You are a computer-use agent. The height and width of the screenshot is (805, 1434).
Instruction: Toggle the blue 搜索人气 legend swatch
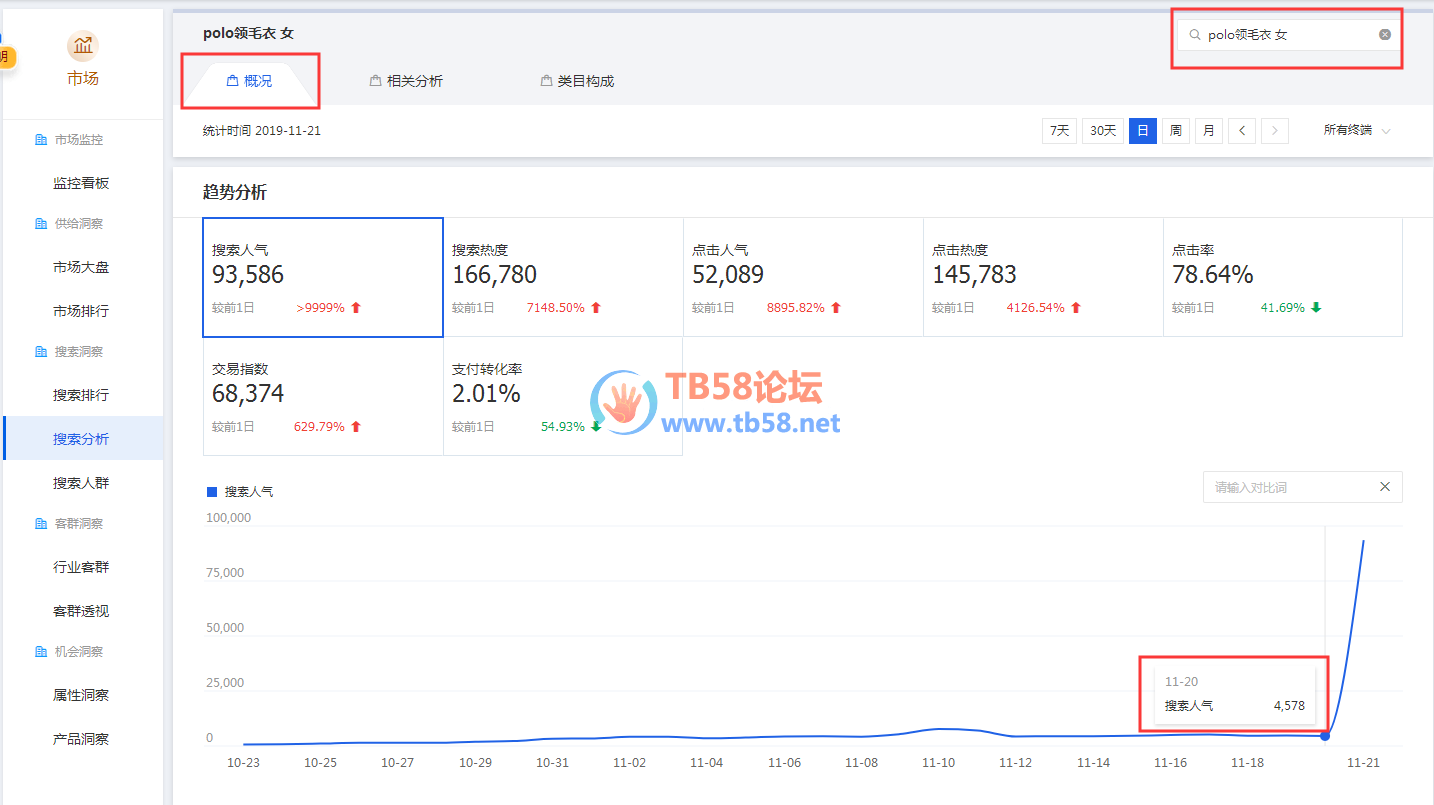click(x=212, y=492)
